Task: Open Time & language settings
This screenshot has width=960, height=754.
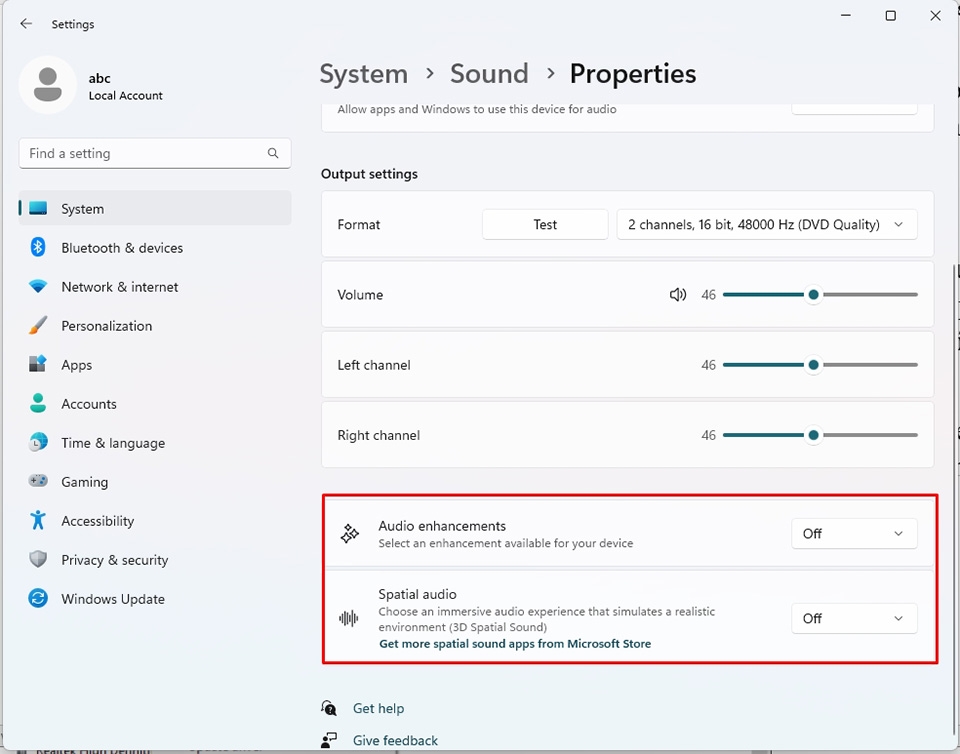Action: [x=156, y=443]
